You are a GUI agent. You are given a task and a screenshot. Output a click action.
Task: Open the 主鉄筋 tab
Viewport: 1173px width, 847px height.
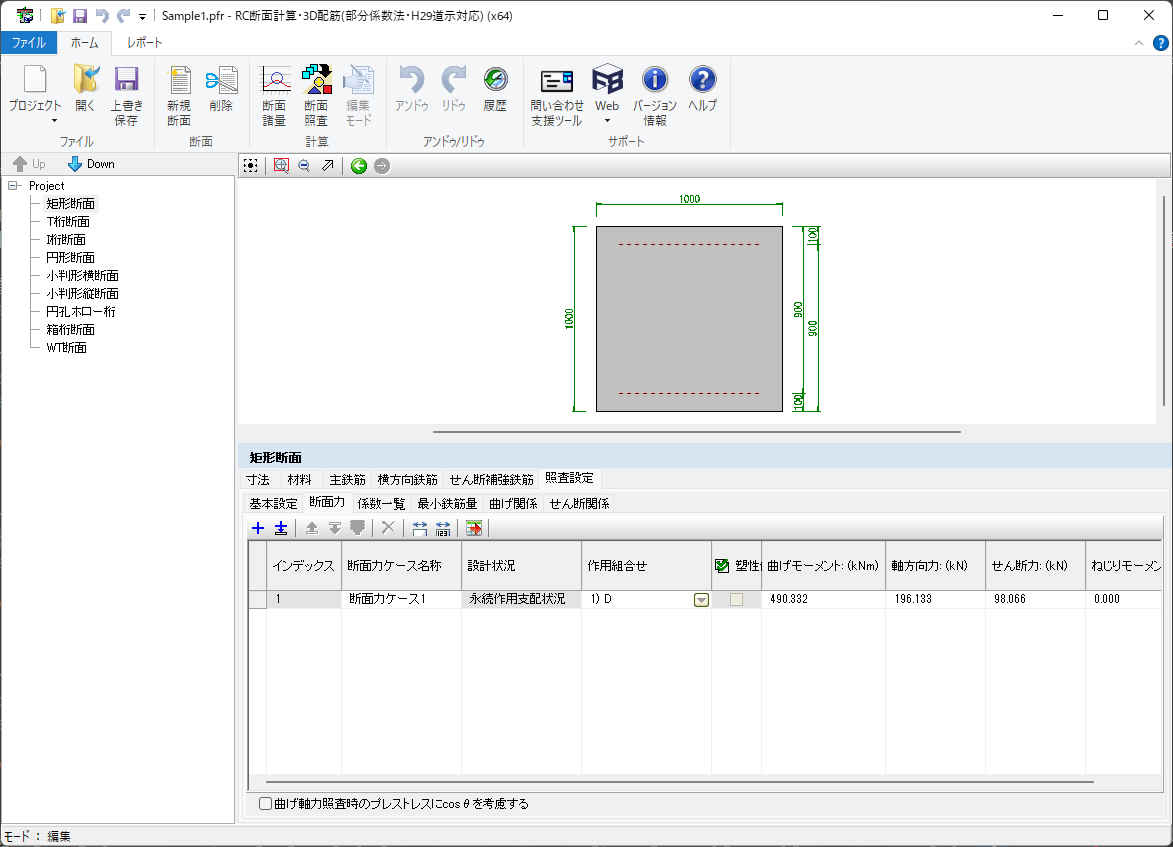click(347, 479)
